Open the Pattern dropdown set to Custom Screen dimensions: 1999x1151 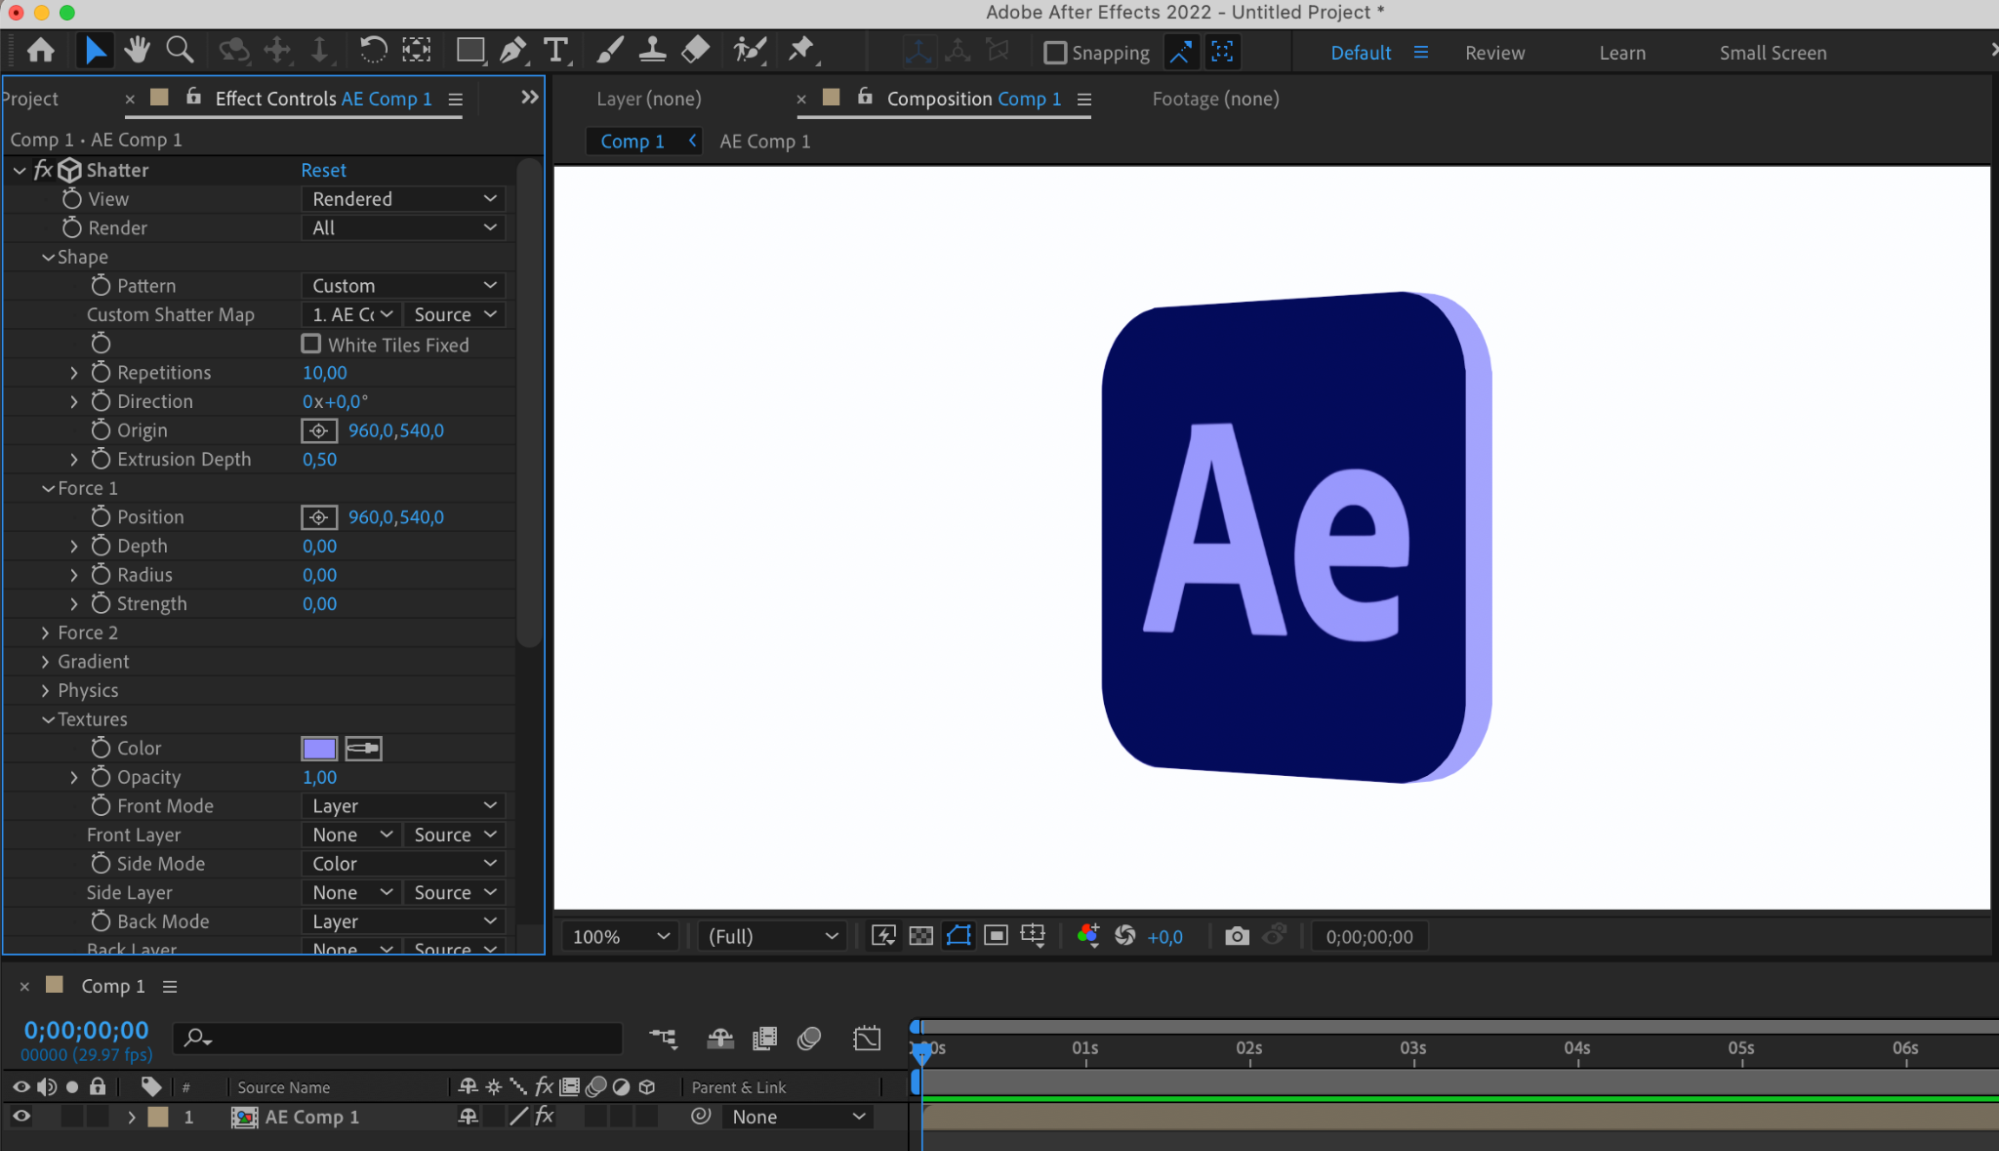pyautogui.click(x=403, y=286)
